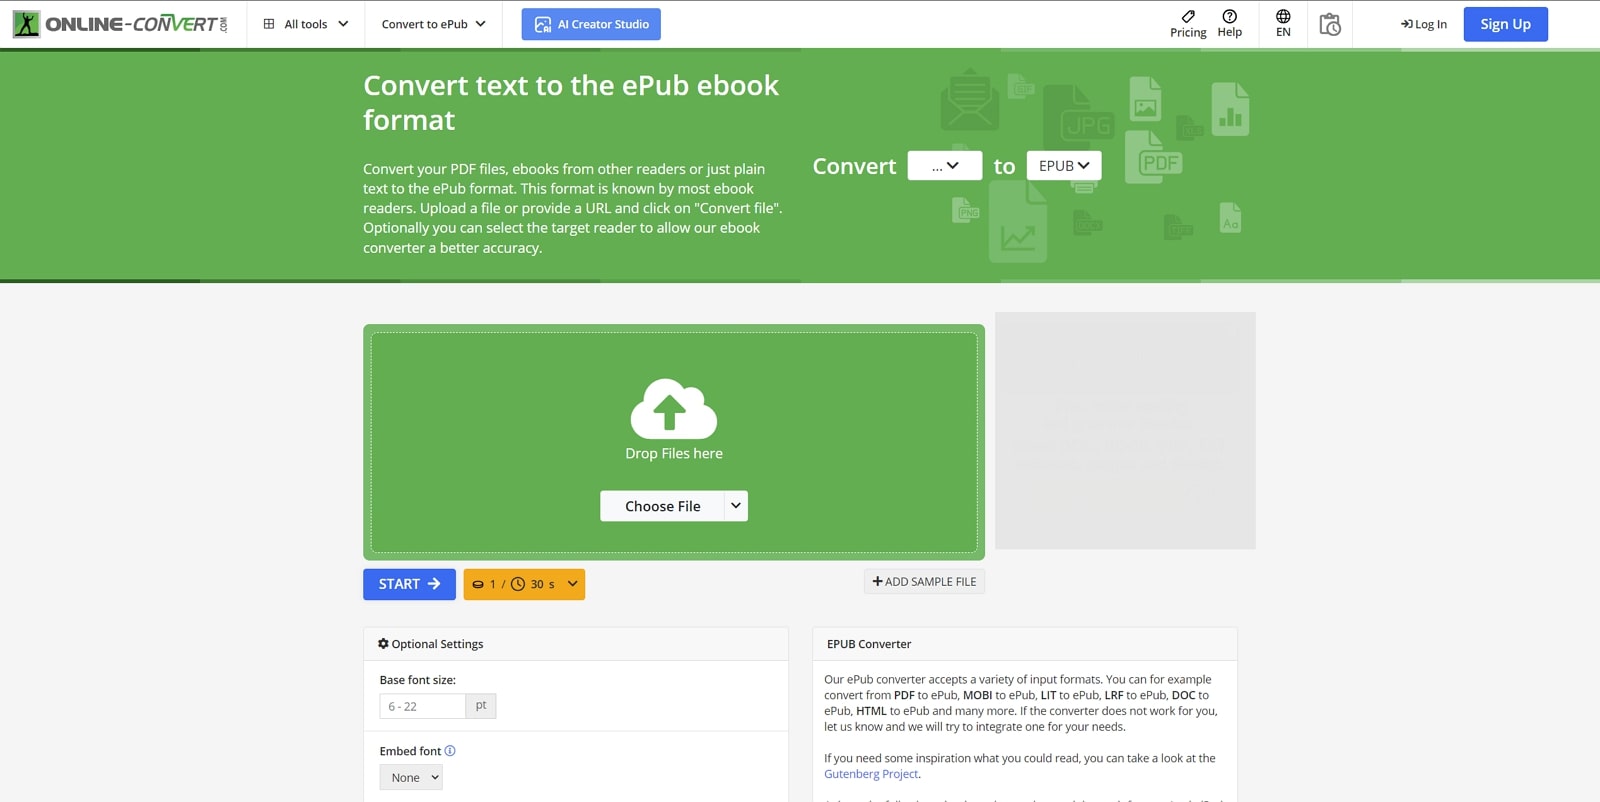This screenshot has height=802, width=1600.
Task: Click the Sign Up button
Action: click(1505, 24)
